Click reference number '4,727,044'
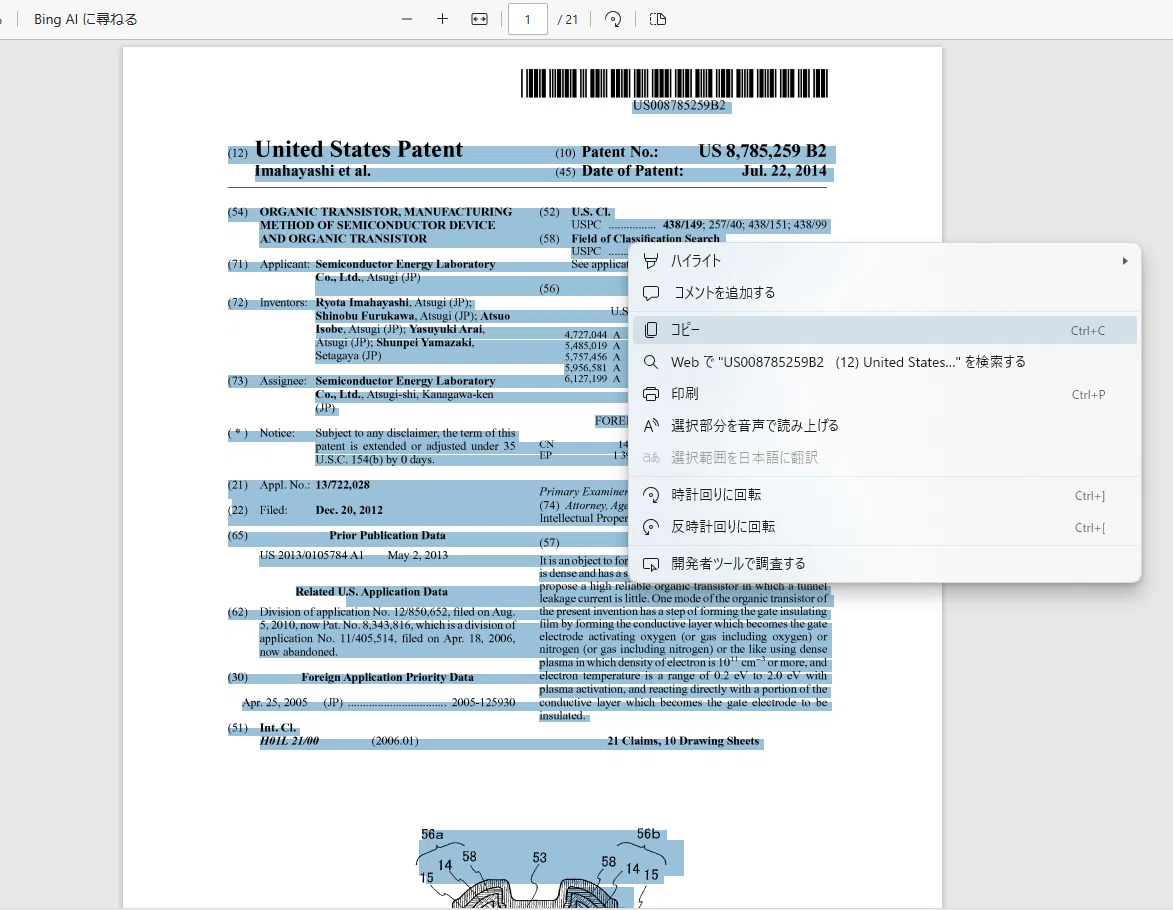Image resolution: width=1173 pixels, height=910 pixels. 586,335
